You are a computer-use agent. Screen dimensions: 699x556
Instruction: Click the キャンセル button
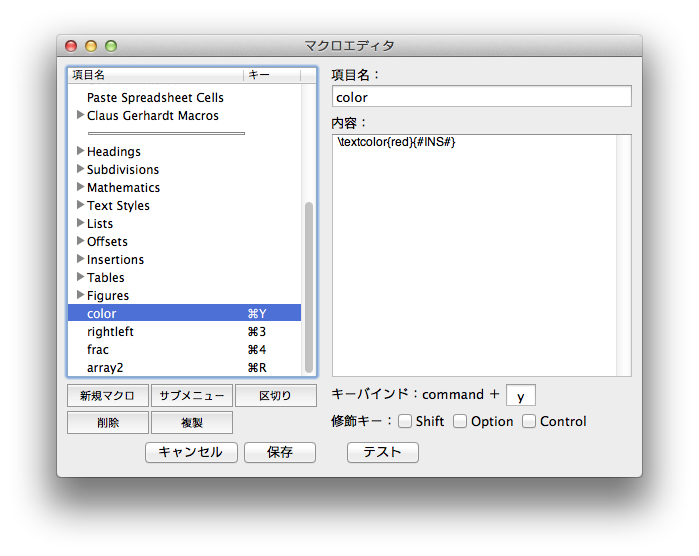click(x=191, y=452)
